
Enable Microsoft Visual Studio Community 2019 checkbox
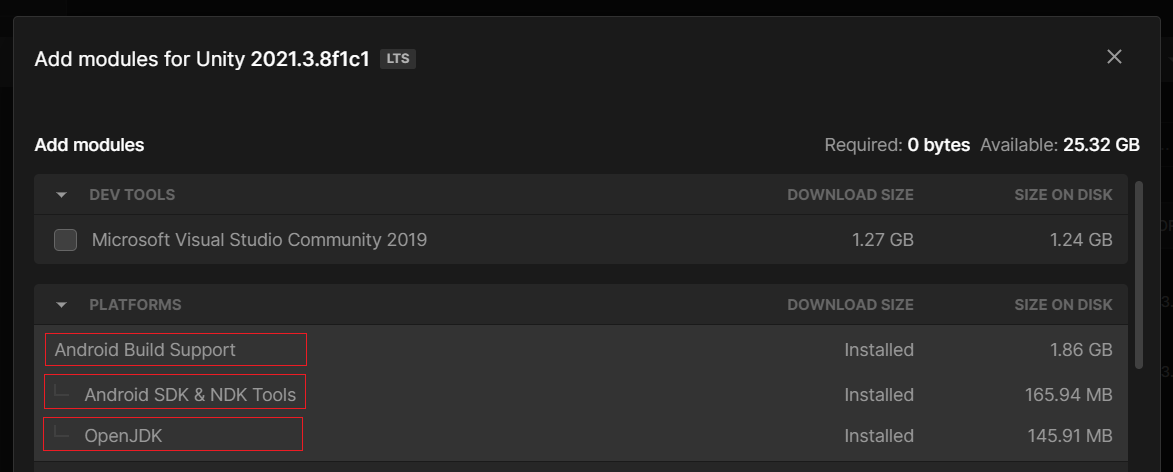[66, 240]
